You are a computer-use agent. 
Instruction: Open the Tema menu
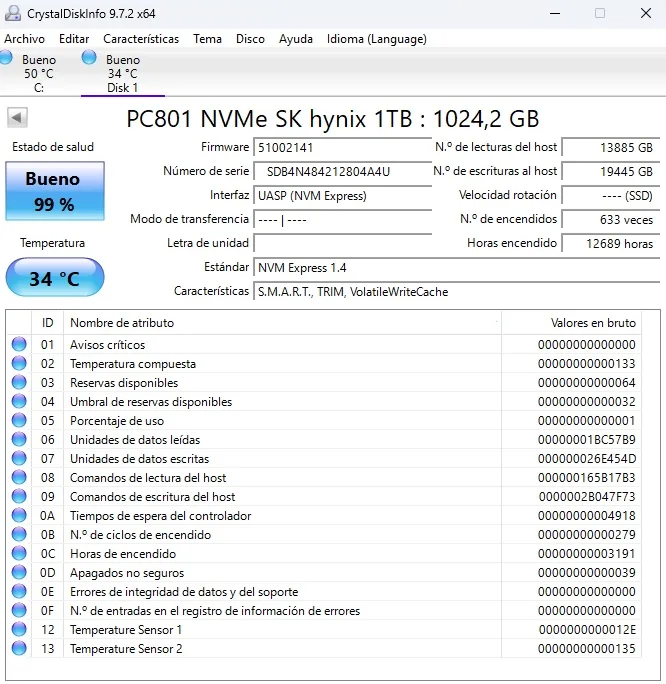(x=208, y=39)
